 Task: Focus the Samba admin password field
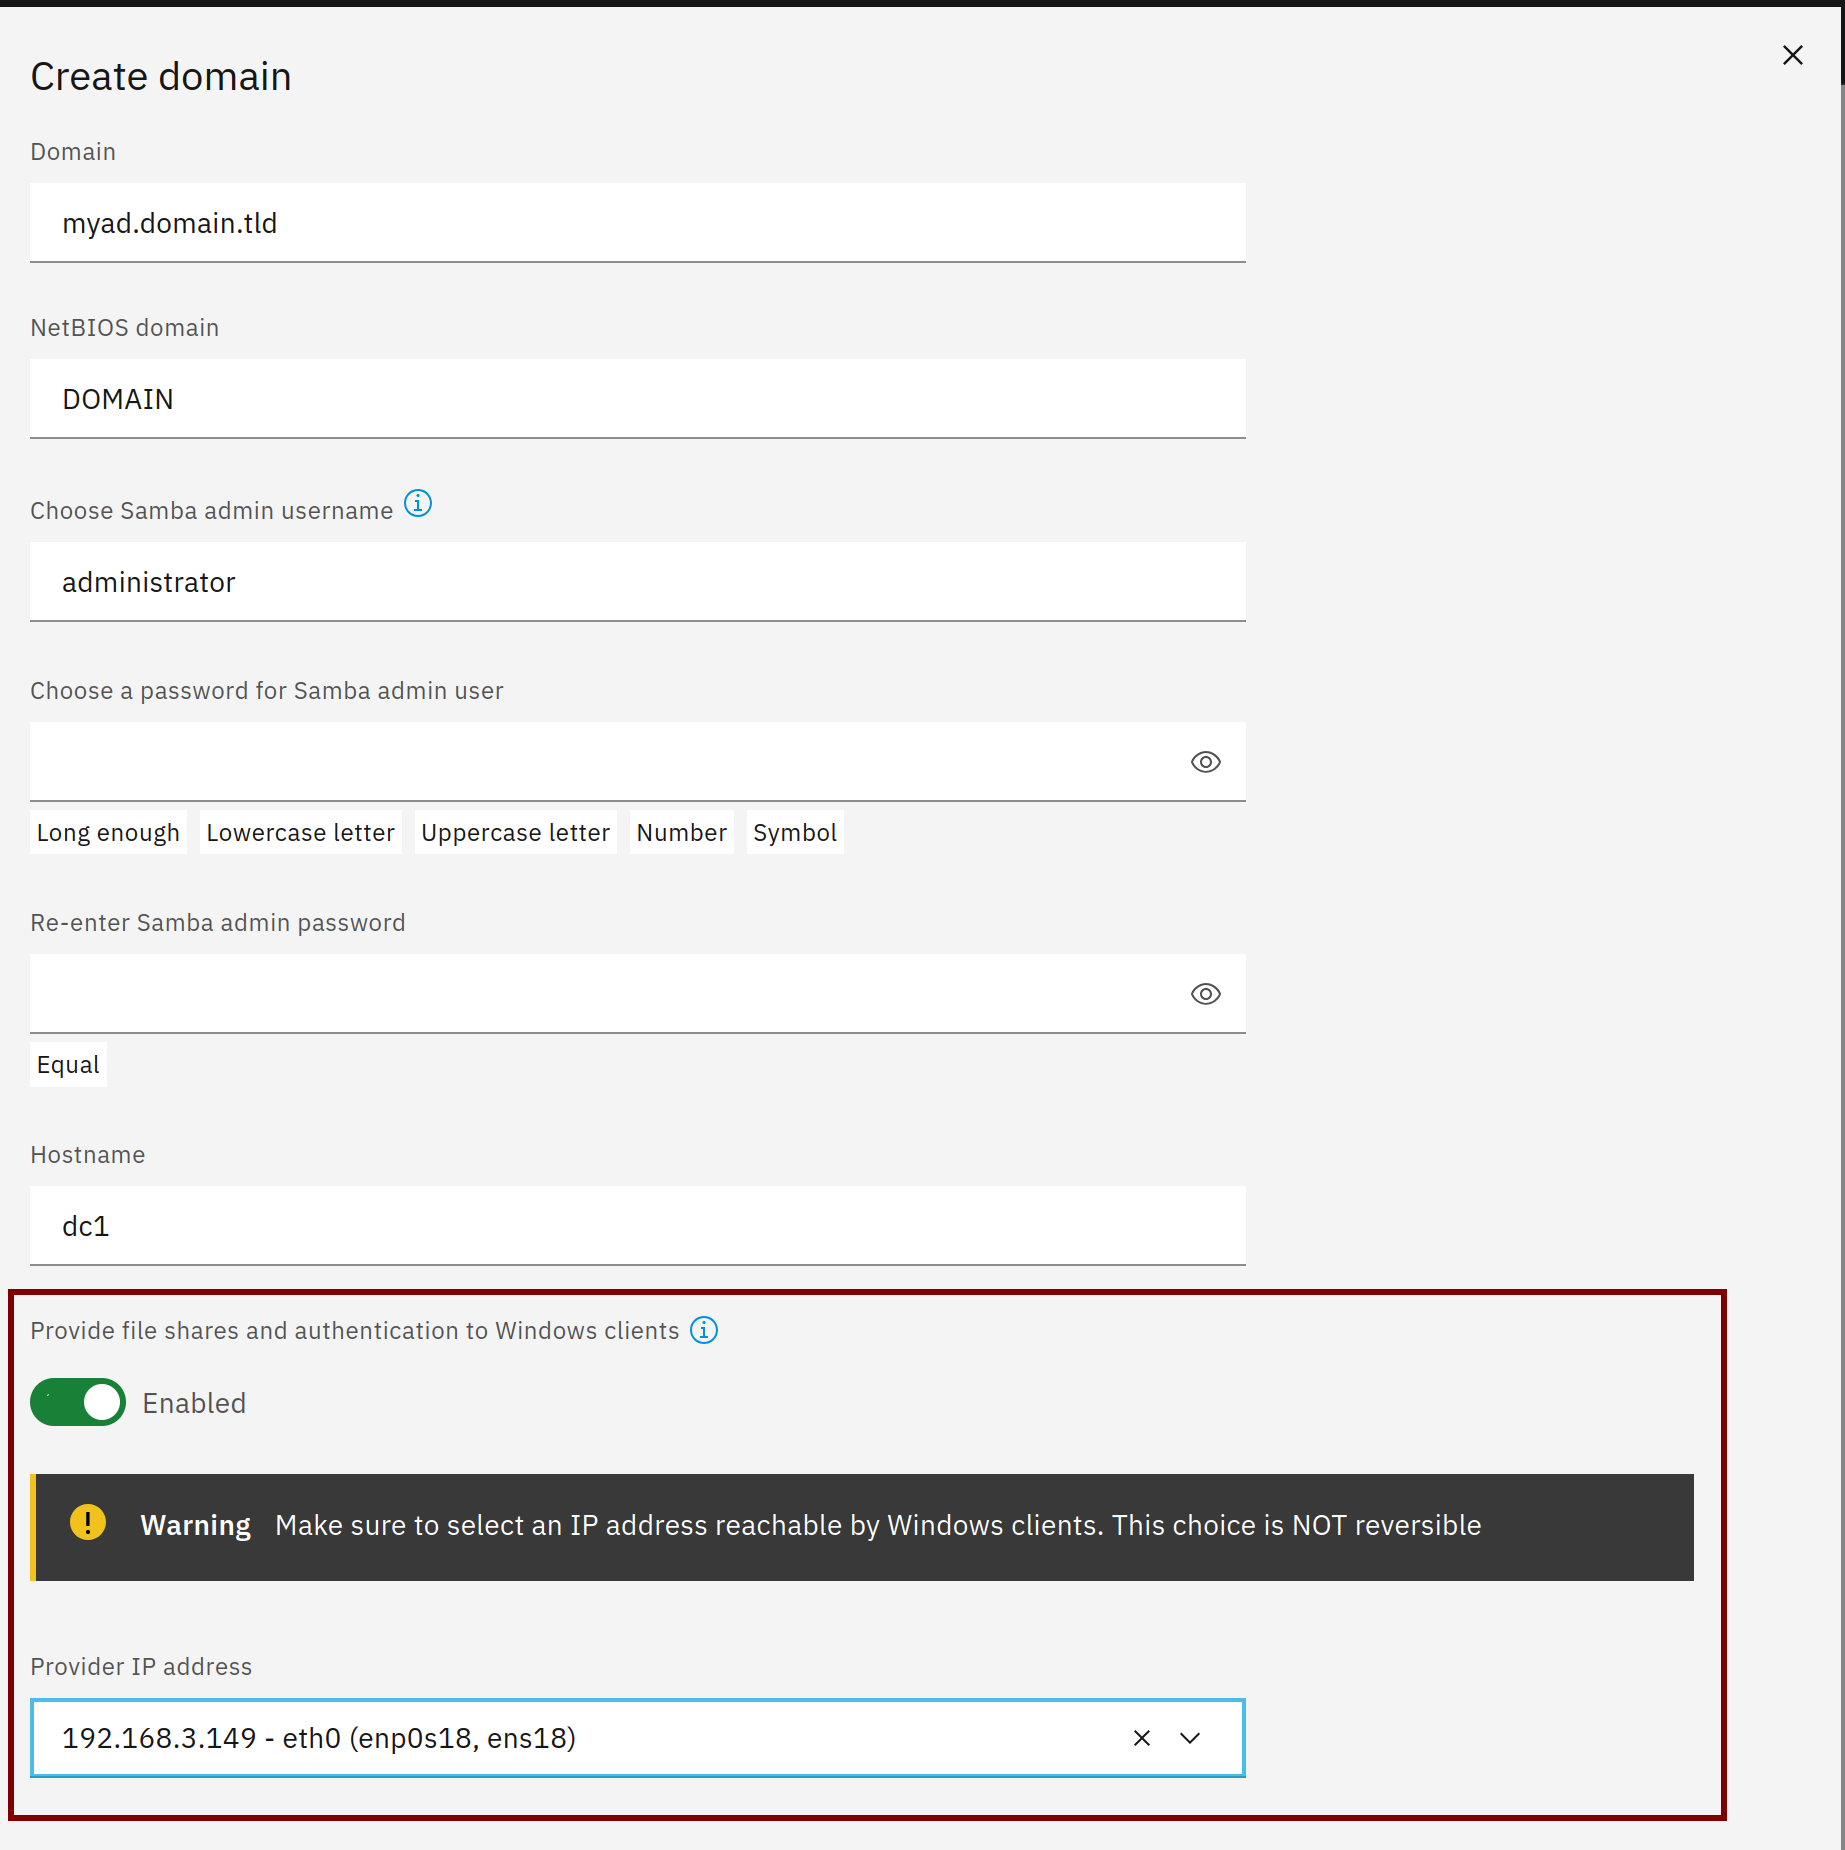(x=600, y=762)
